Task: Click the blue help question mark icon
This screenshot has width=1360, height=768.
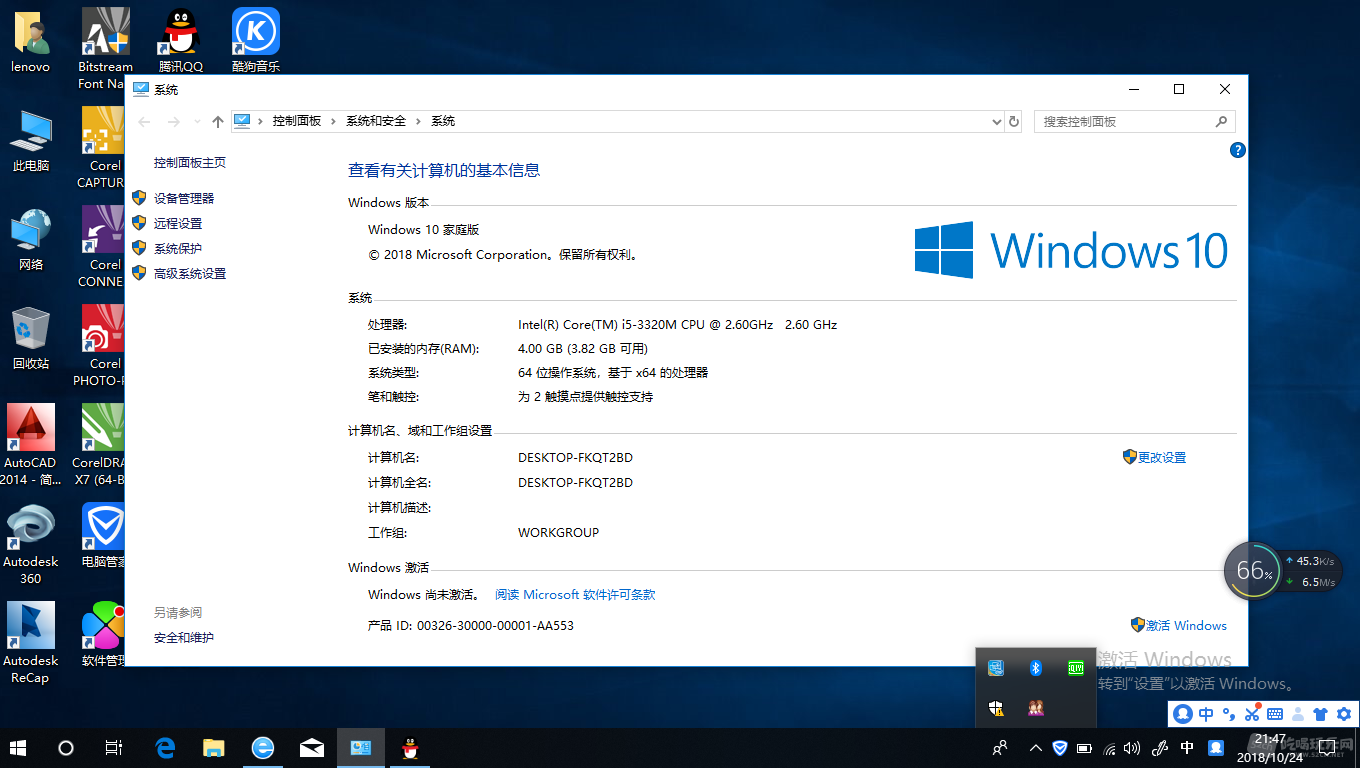Action: (x=1237, y=150)
